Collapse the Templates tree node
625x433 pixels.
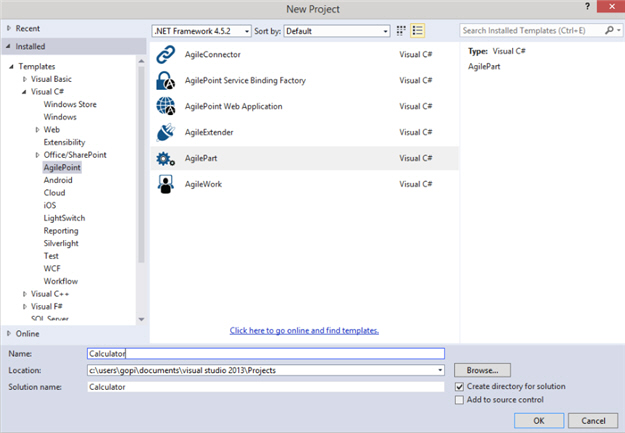pos(12,67)
